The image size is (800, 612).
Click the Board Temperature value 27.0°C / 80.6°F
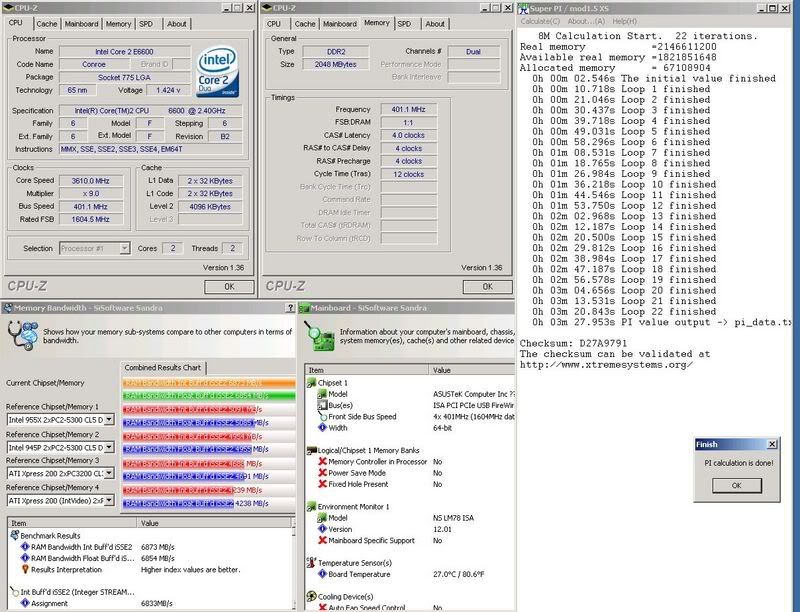tap(458, 574)
